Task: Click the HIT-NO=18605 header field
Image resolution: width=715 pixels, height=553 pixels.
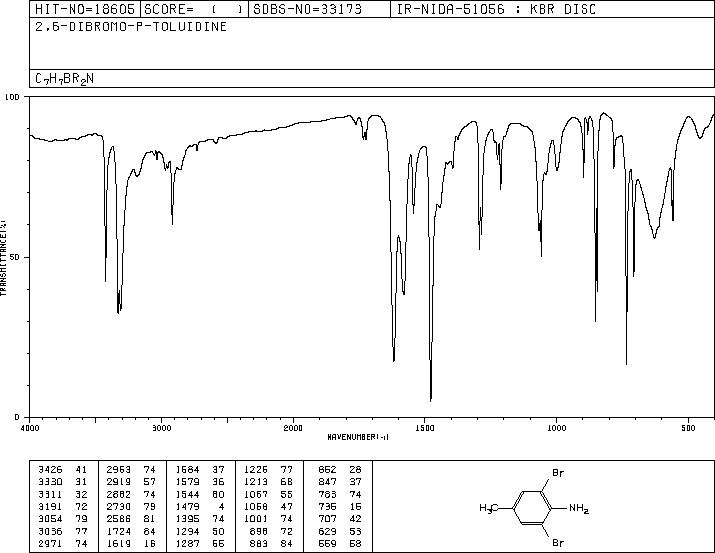Action: tap(85, 9)
